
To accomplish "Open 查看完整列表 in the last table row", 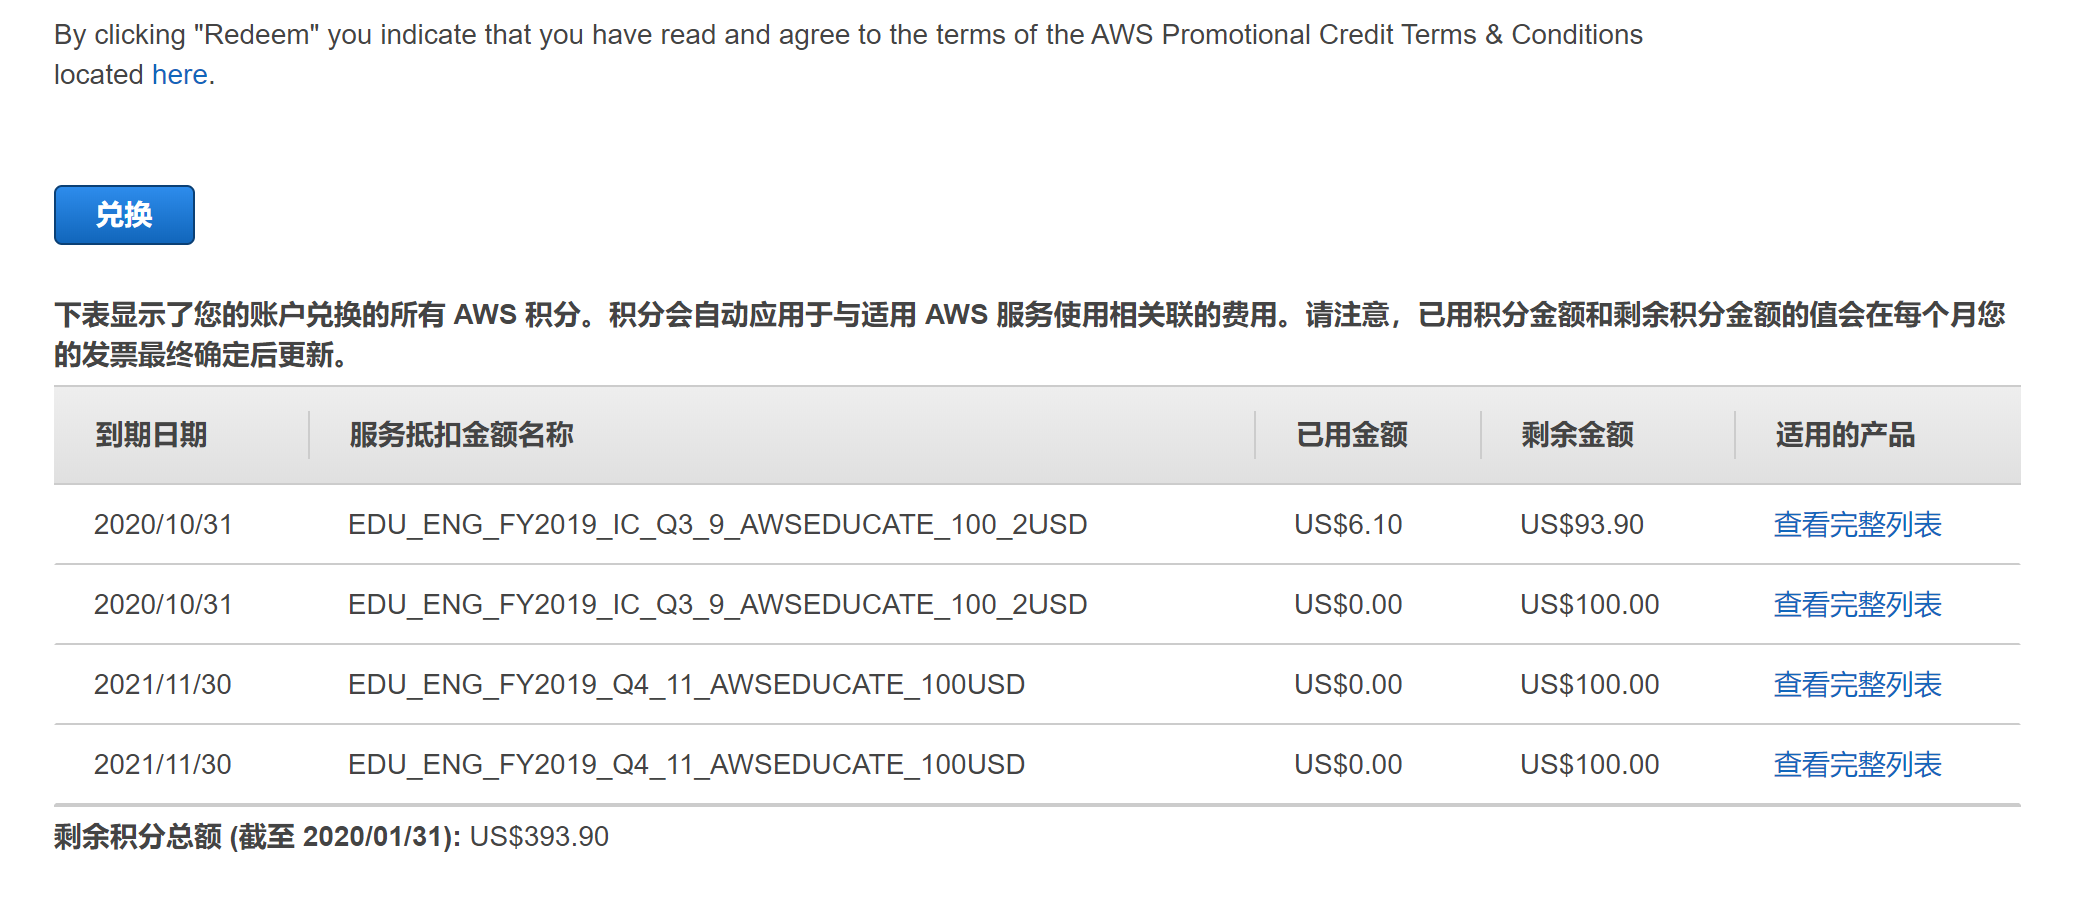I will click(x=1856, y=765).
